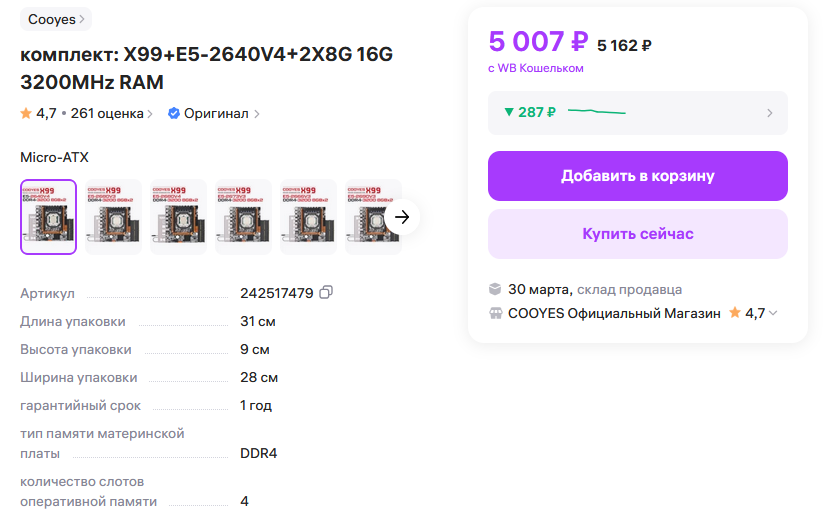Open the 261 оценка reviews link
The height and width of the screenshot is (513, 832).
point(111,113)
